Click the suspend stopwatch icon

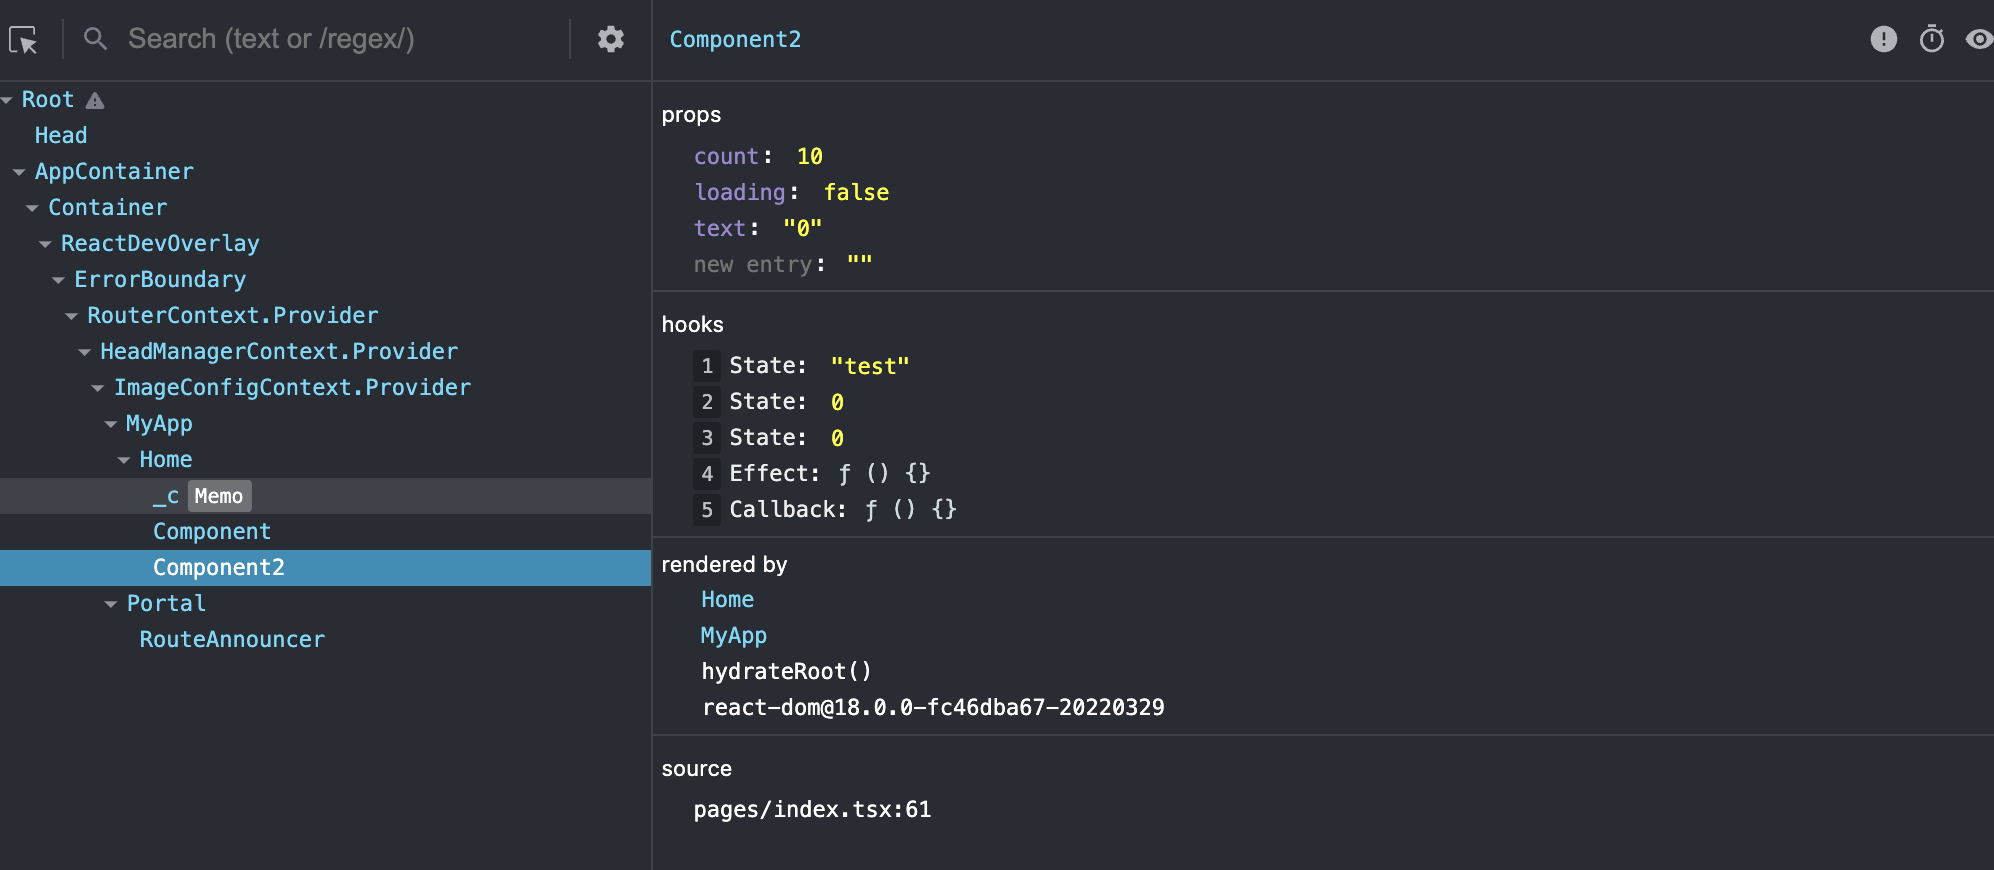[x=1931, y=39]
